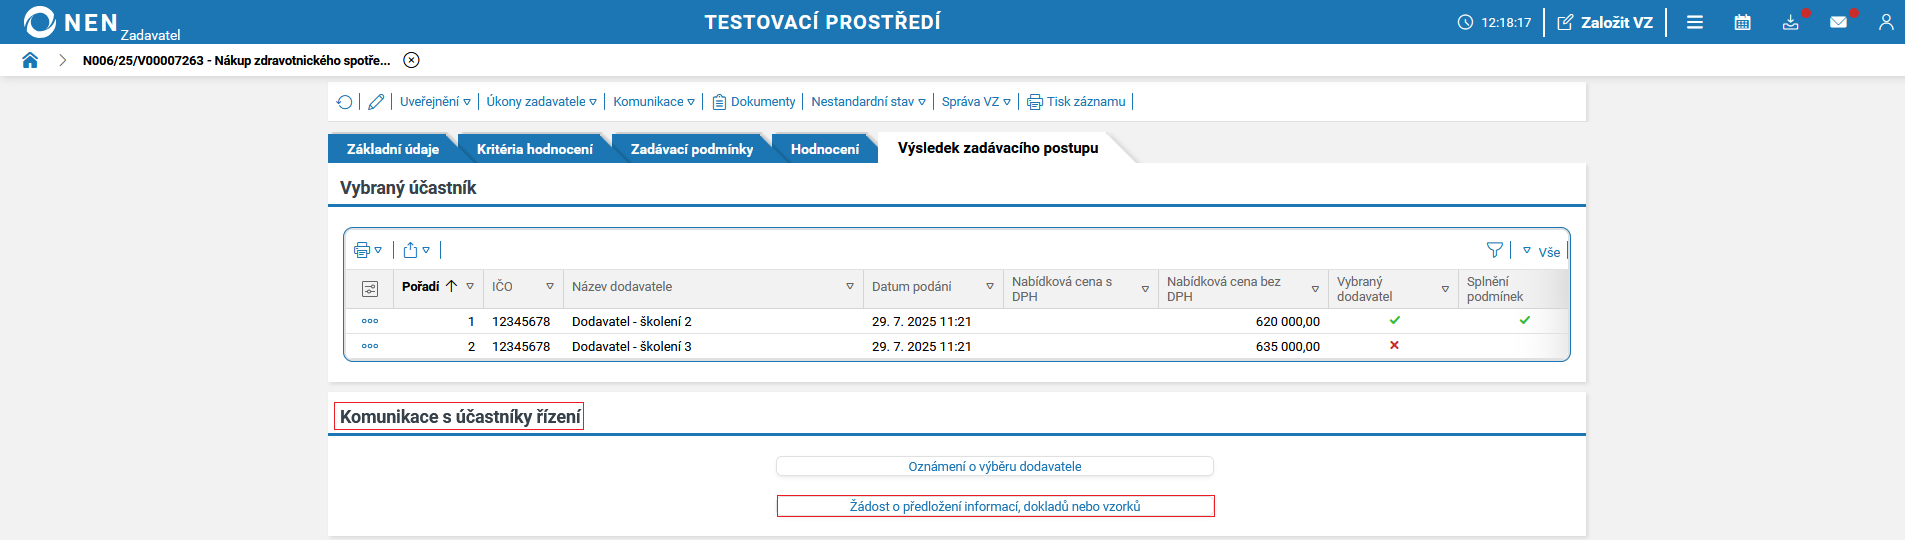Image resolution: width=1905 pixels, height=540 pixels.
Task: Switch to the Kritéria hodnocení tab
Action: (534, 149)
